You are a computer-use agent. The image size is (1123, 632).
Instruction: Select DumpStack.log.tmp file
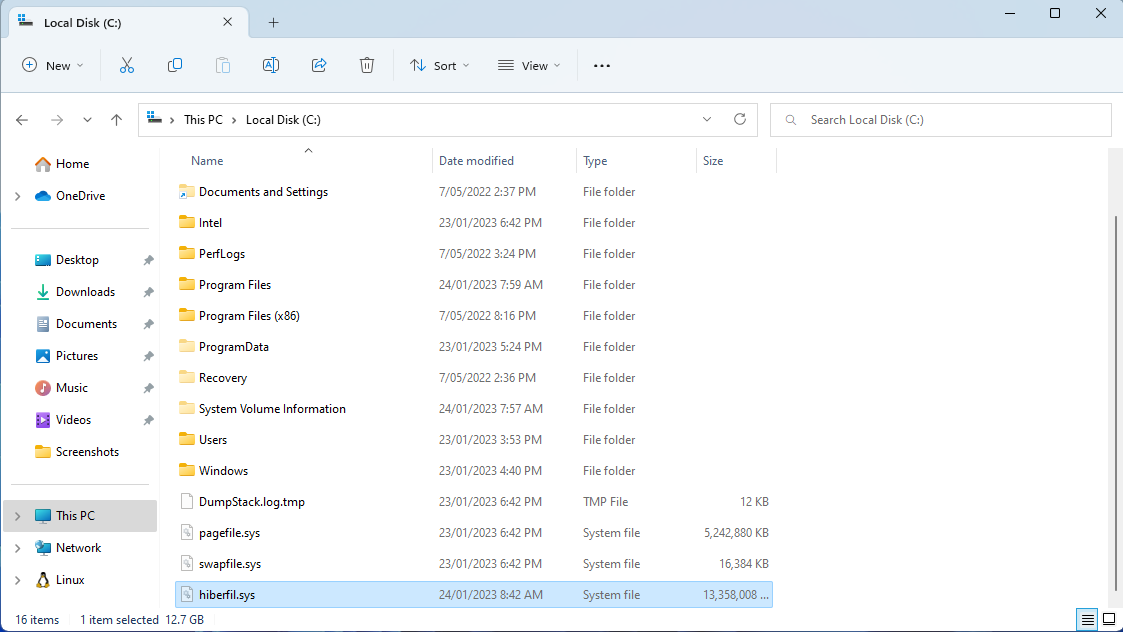tap(474, 502)
